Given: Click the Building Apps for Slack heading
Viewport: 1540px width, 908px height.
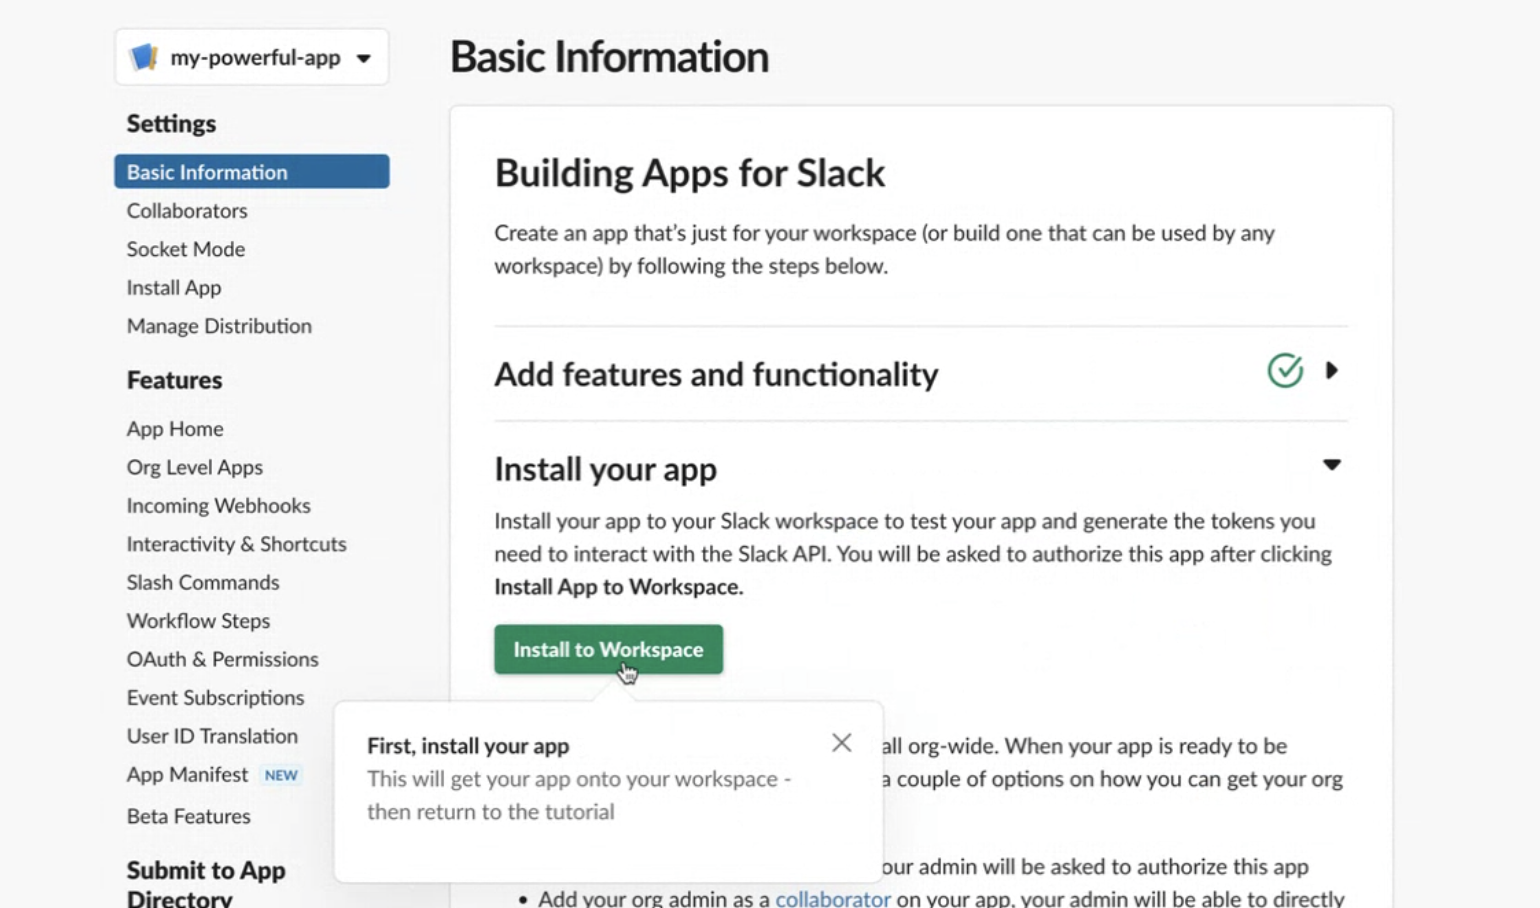Looking at the screenshot, I should point(689,173).
